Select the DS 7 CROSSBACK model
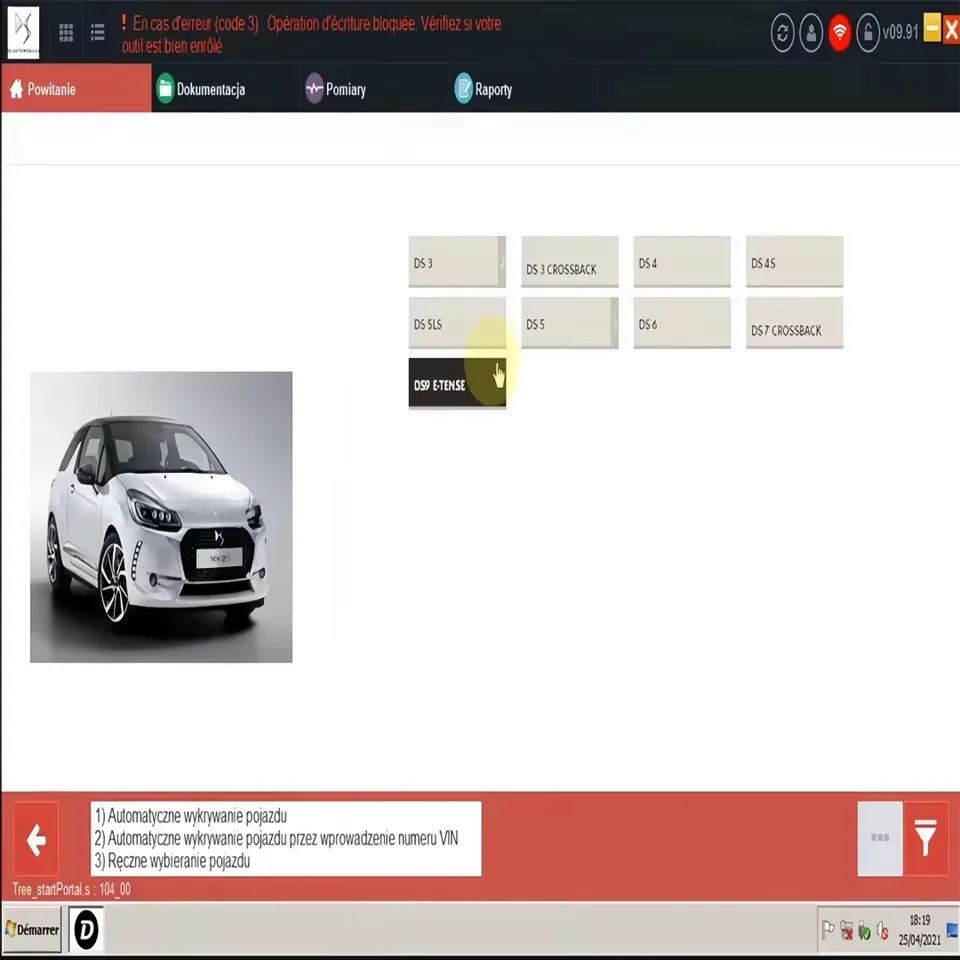Image resolution: width=960 pixels, height=960 pixels. 794,323
